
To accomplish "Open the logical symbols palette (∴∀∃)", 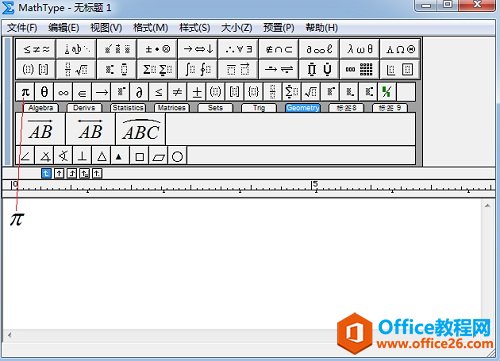I will 238,49.
